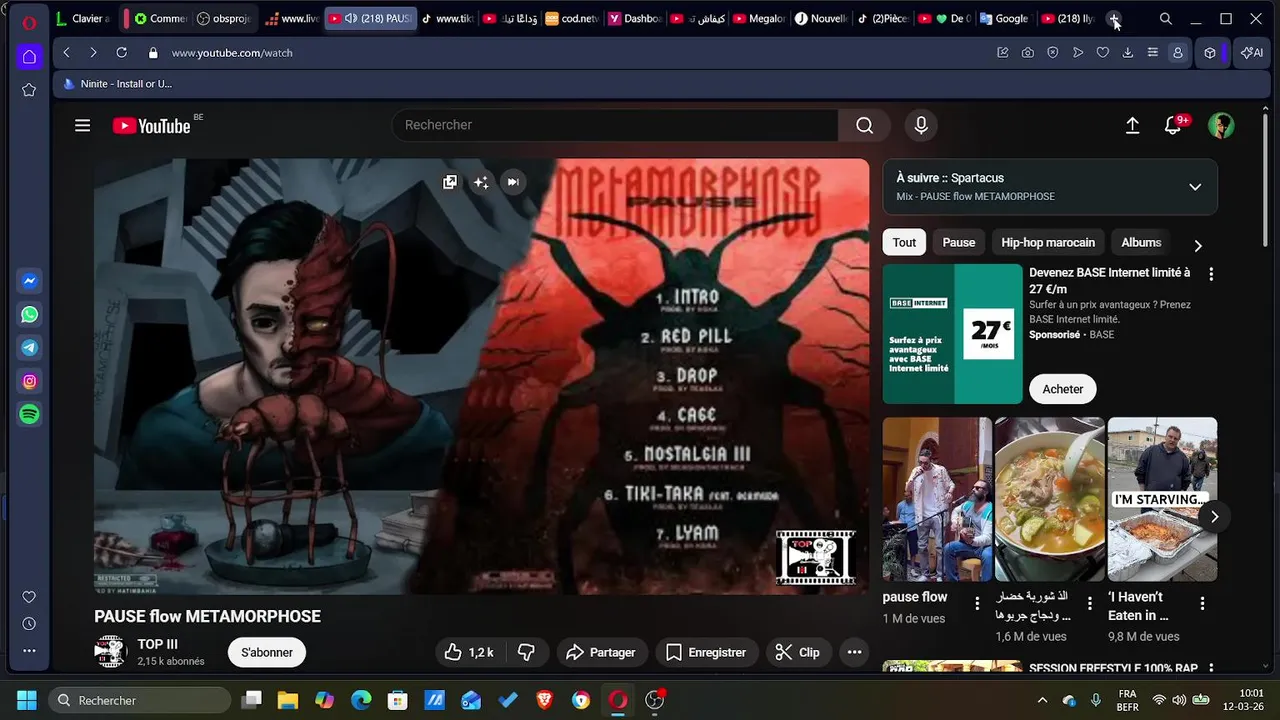Take a snapshot with the camera icon

point(1028,53)
